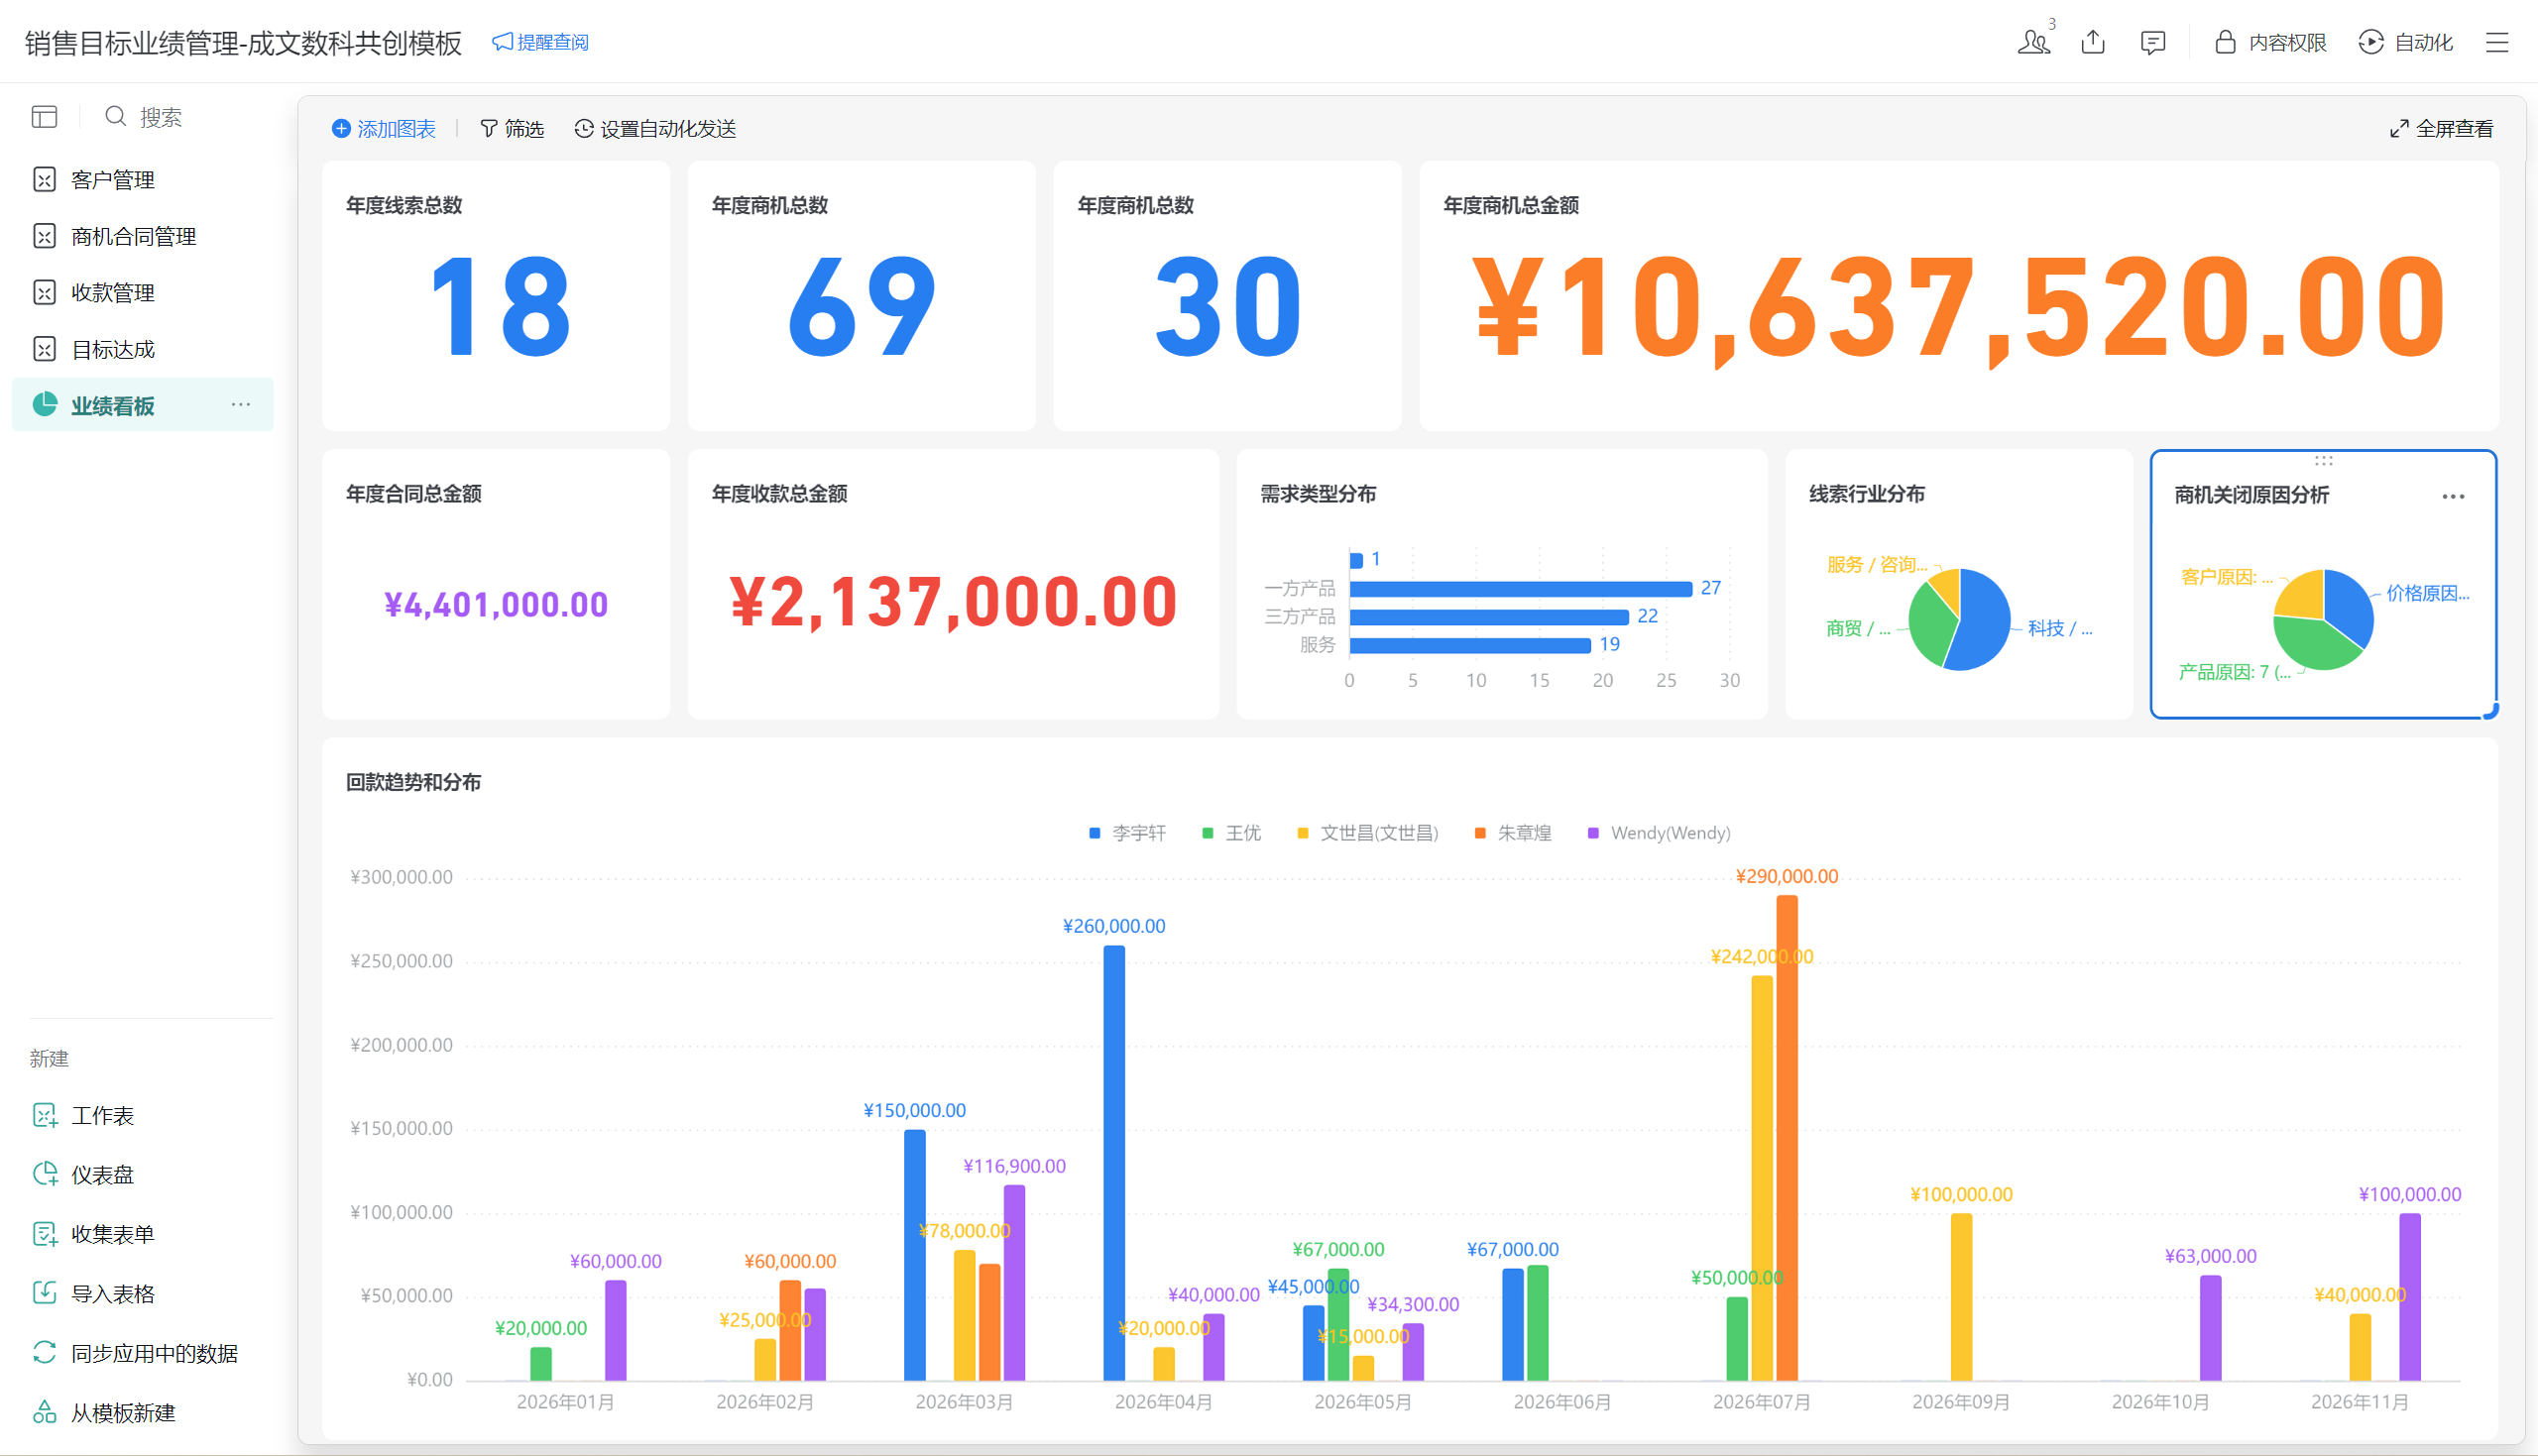Image resolution: width=2538 pixels, height=1456 pixels.
Task: Click the 内容权限 button
Action: click(2270, 42)
